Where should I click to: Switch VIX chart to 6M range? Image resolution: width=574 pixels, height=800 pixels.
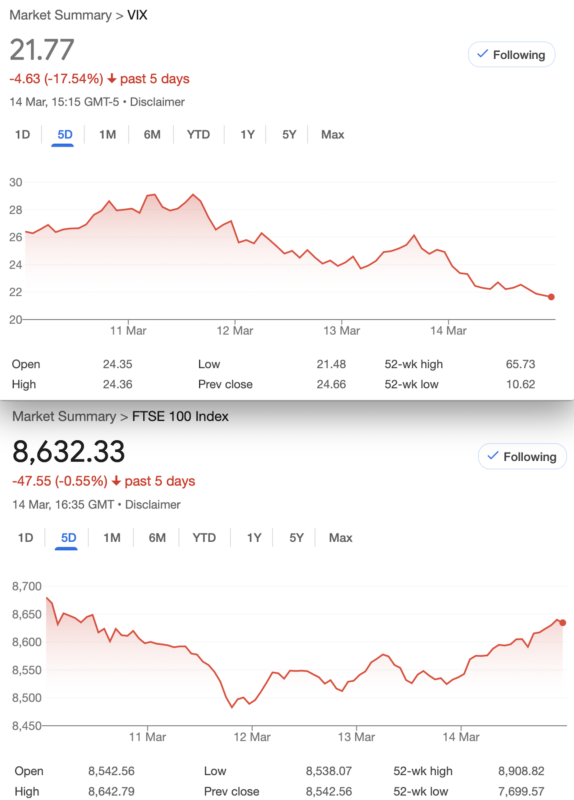point(152,135)
